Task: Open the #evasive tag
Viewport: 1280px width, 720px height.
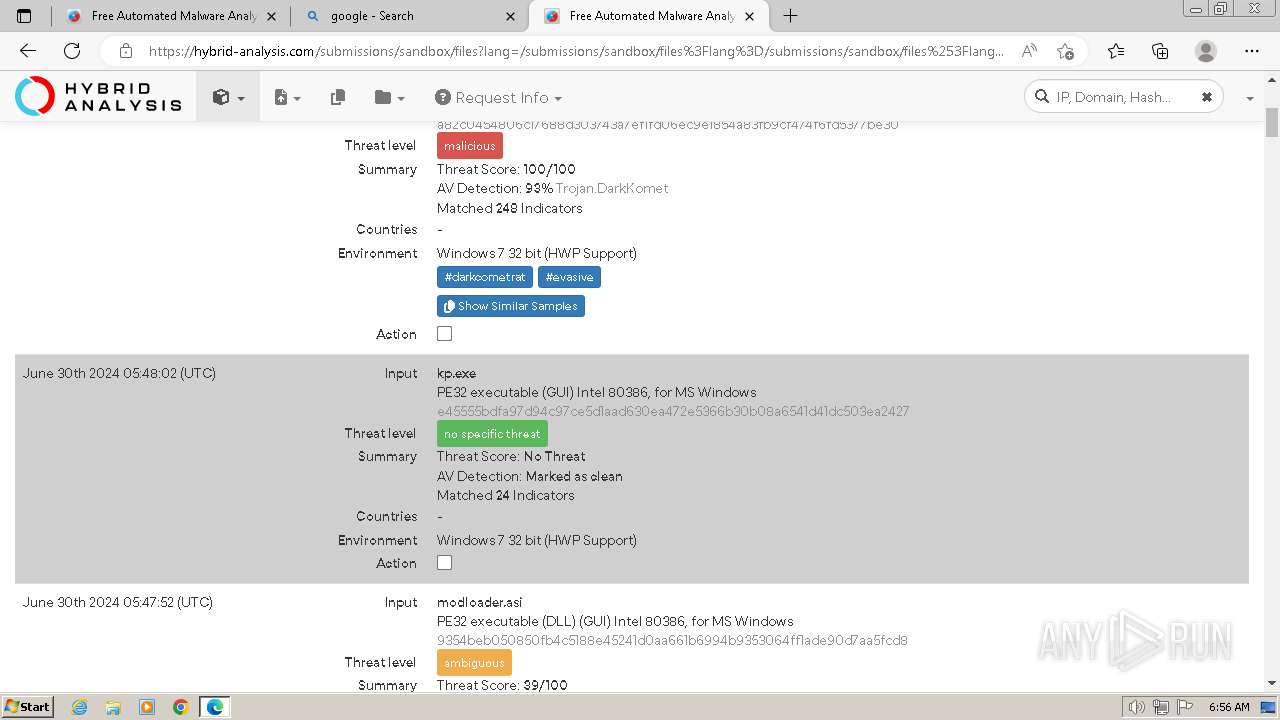Action: [x=569, y=277]
